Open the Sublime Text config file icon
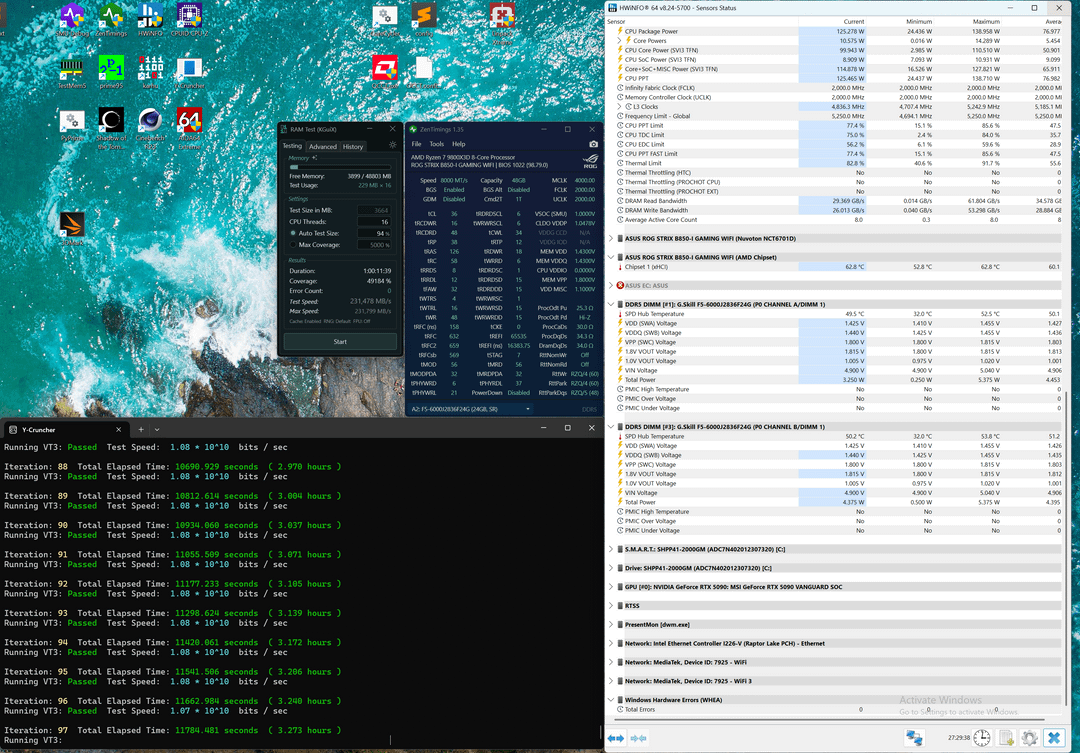 (424, 20)
